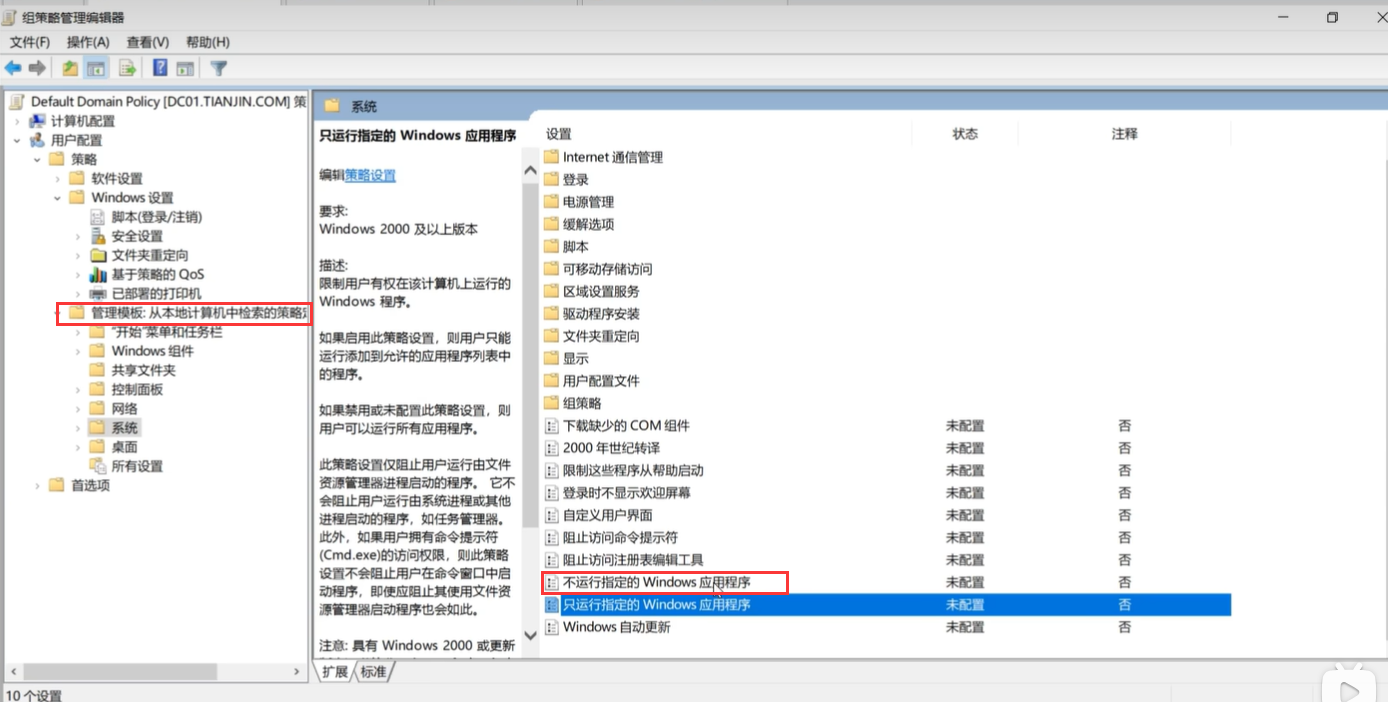Click the 基于策略的 QoS chart icon

pyautogui.click(x=98, y=274)
